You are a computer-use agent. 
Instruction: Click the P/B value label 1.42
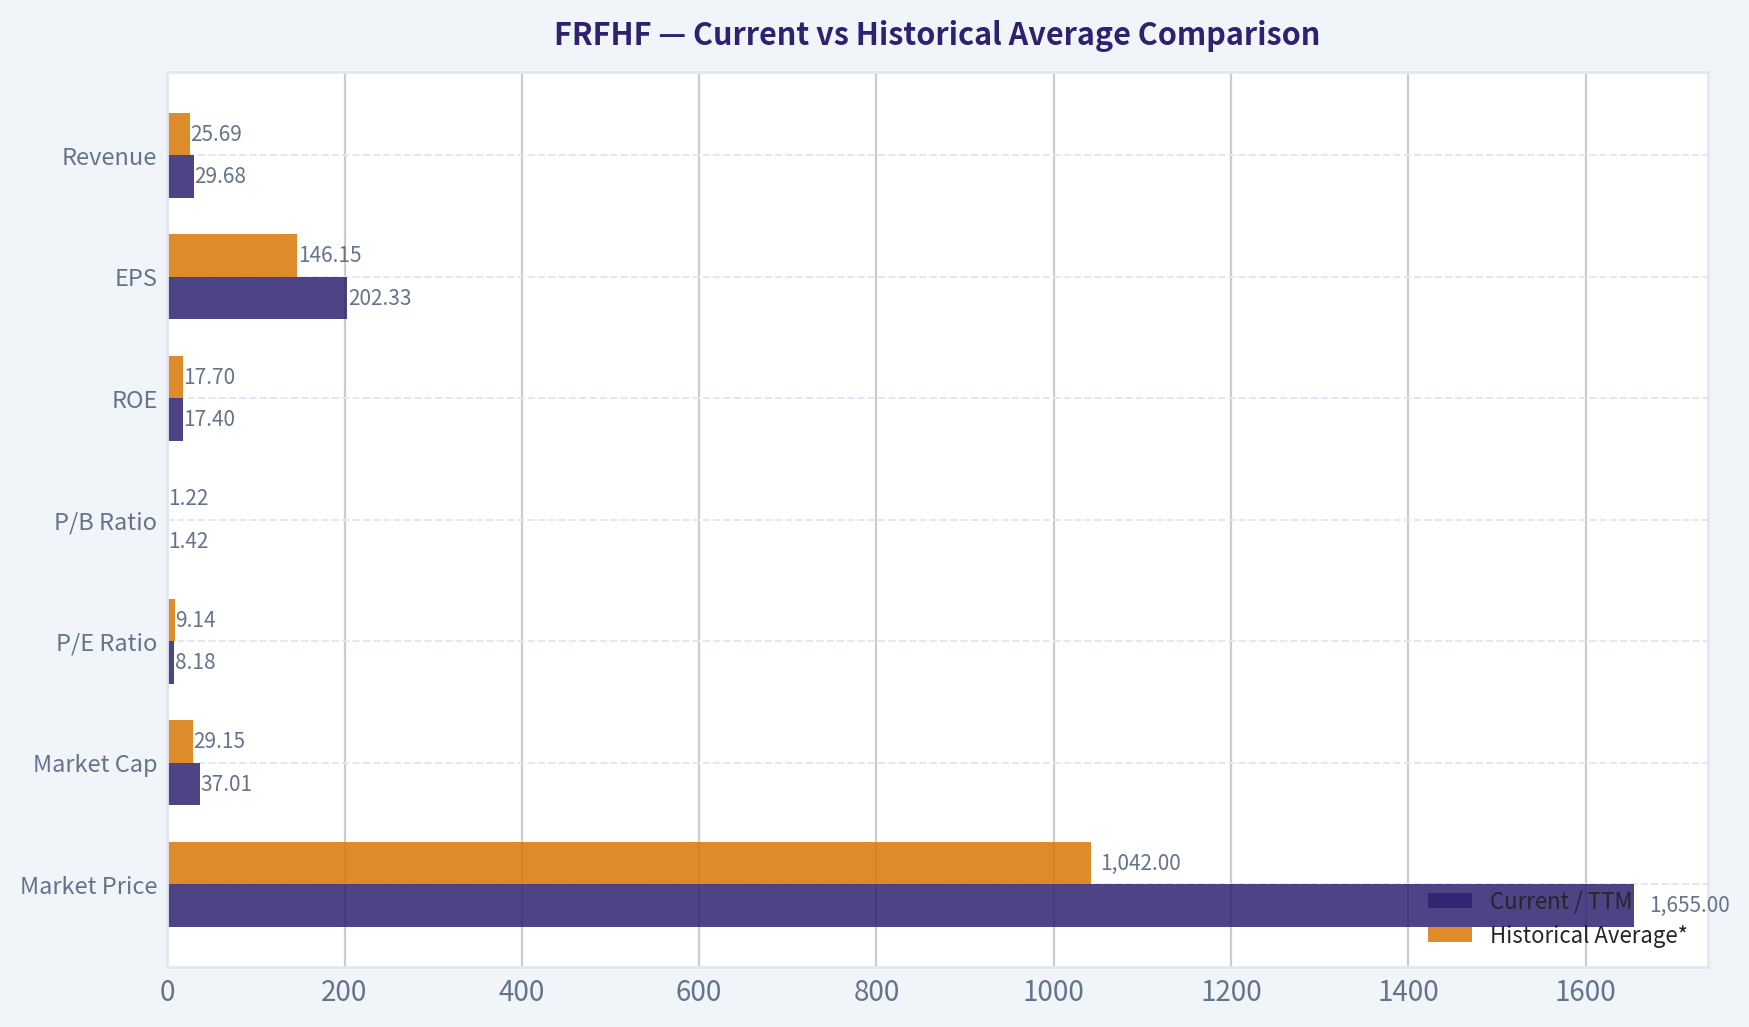(x=189, y=541)
